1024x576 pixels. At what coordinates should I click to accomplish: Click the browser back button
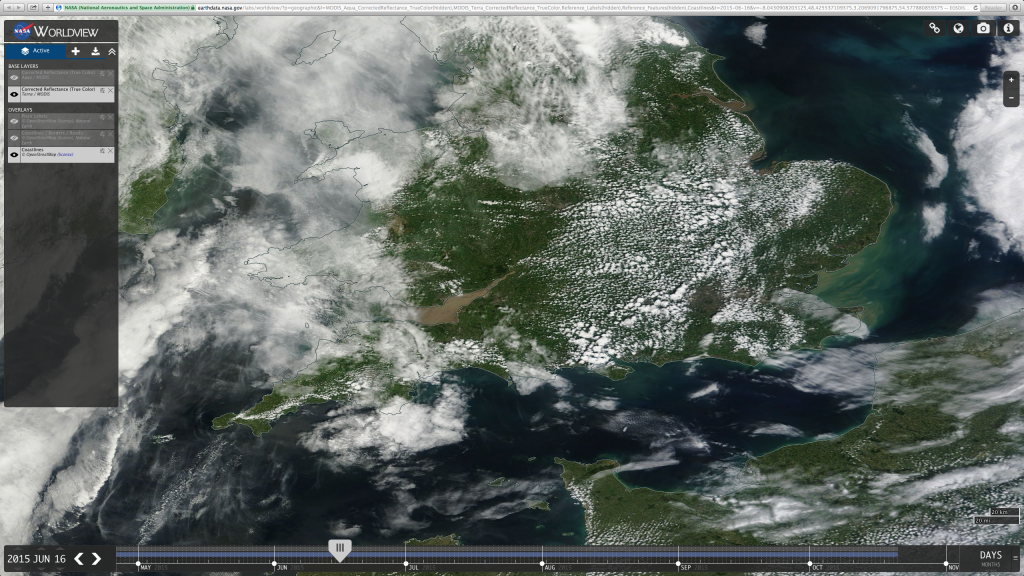coord(9,7)
